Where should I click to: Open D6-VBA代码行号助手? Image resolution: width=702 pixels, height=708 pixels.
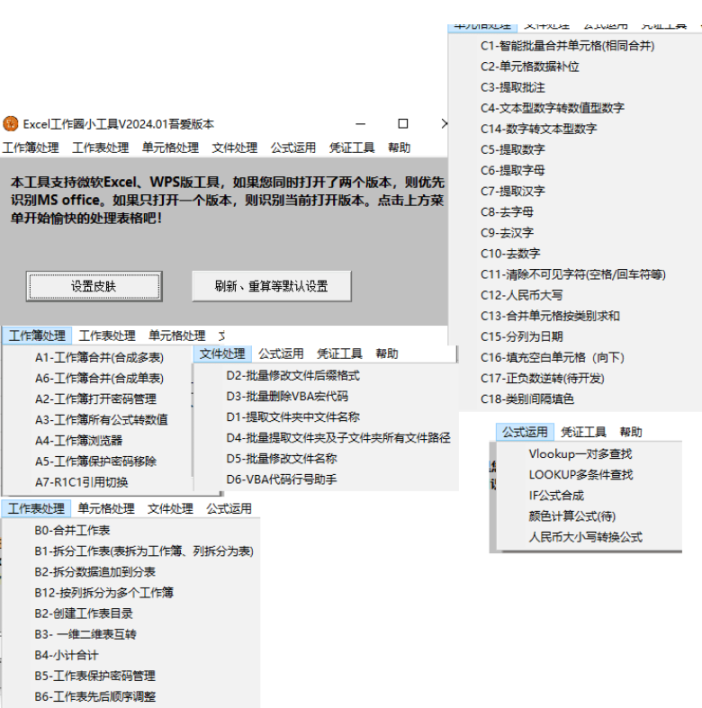[x=282, y=480]
